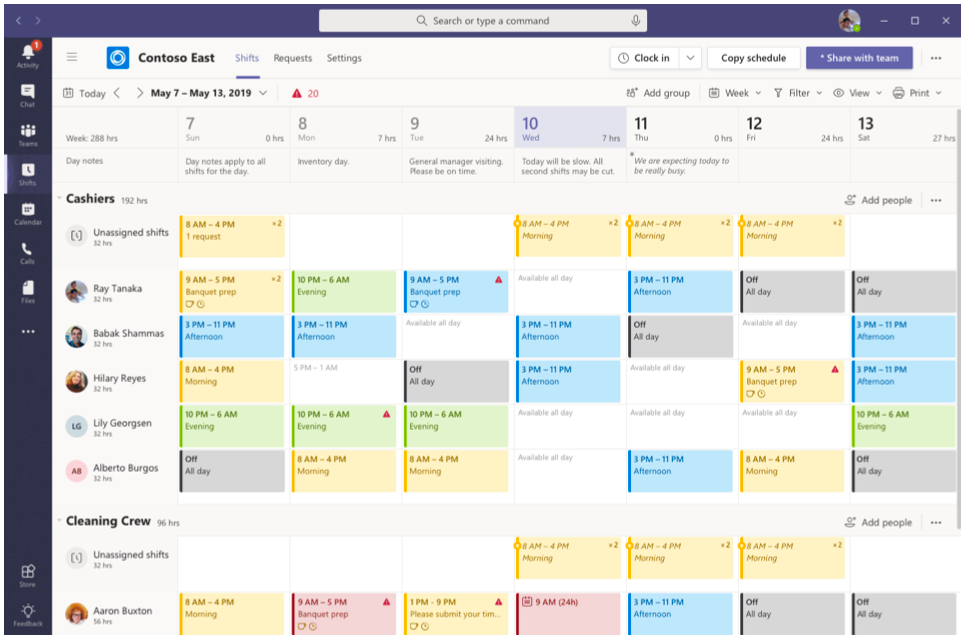
Task: Open Calls in the left rail
Action: pos(28,253)
